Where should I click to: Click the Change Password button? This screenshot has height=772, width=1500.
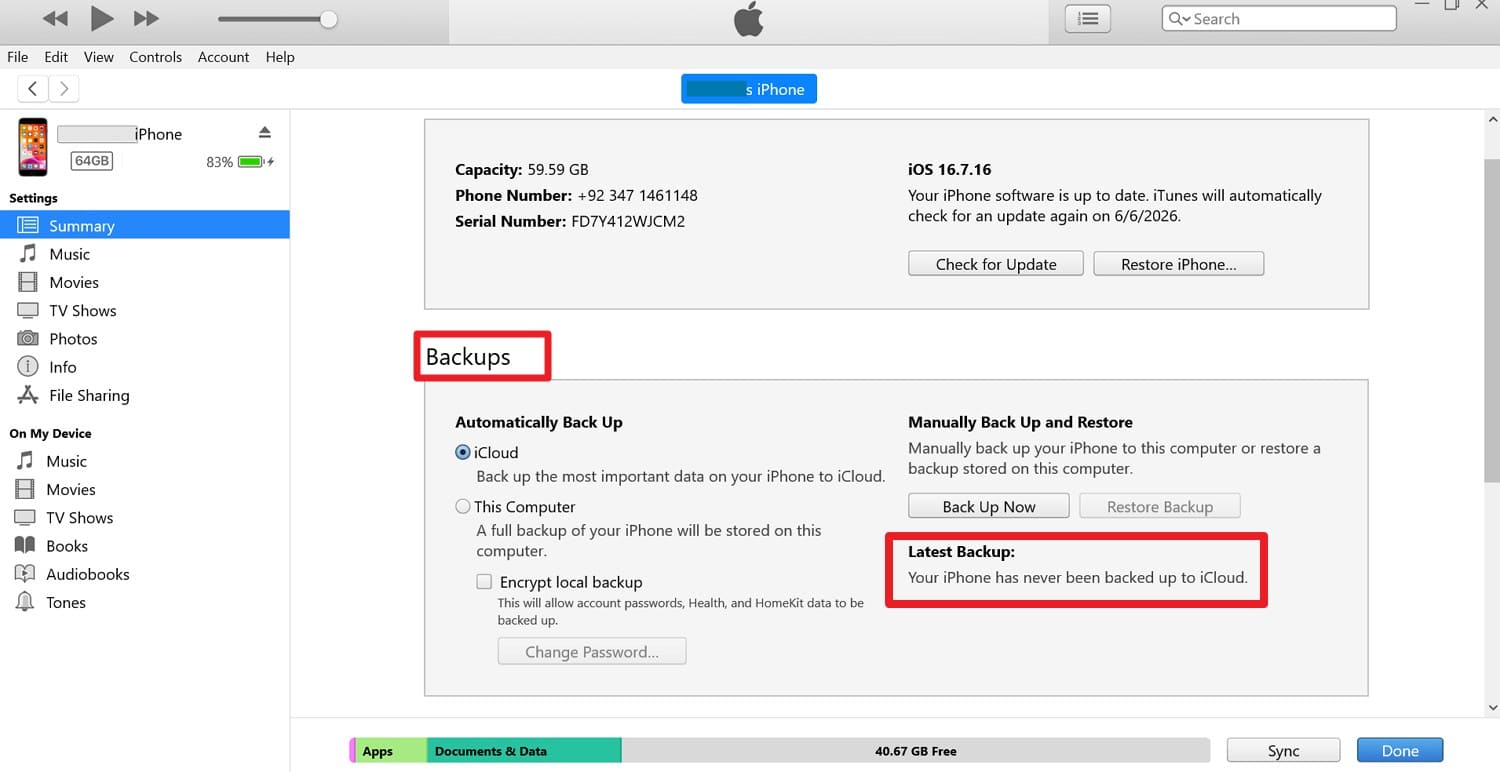pyautogui.click(x=592, y=652)
